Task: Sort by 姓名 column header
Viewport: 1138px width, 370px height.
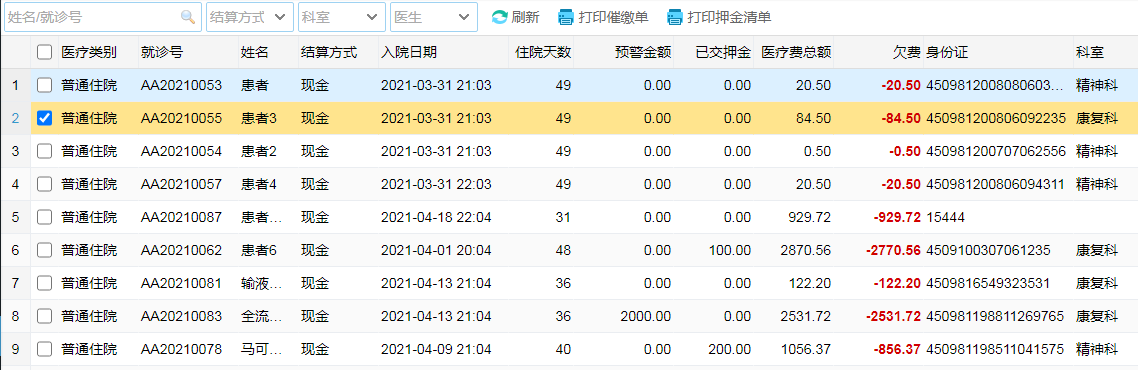Action: [x=254, y=52]
